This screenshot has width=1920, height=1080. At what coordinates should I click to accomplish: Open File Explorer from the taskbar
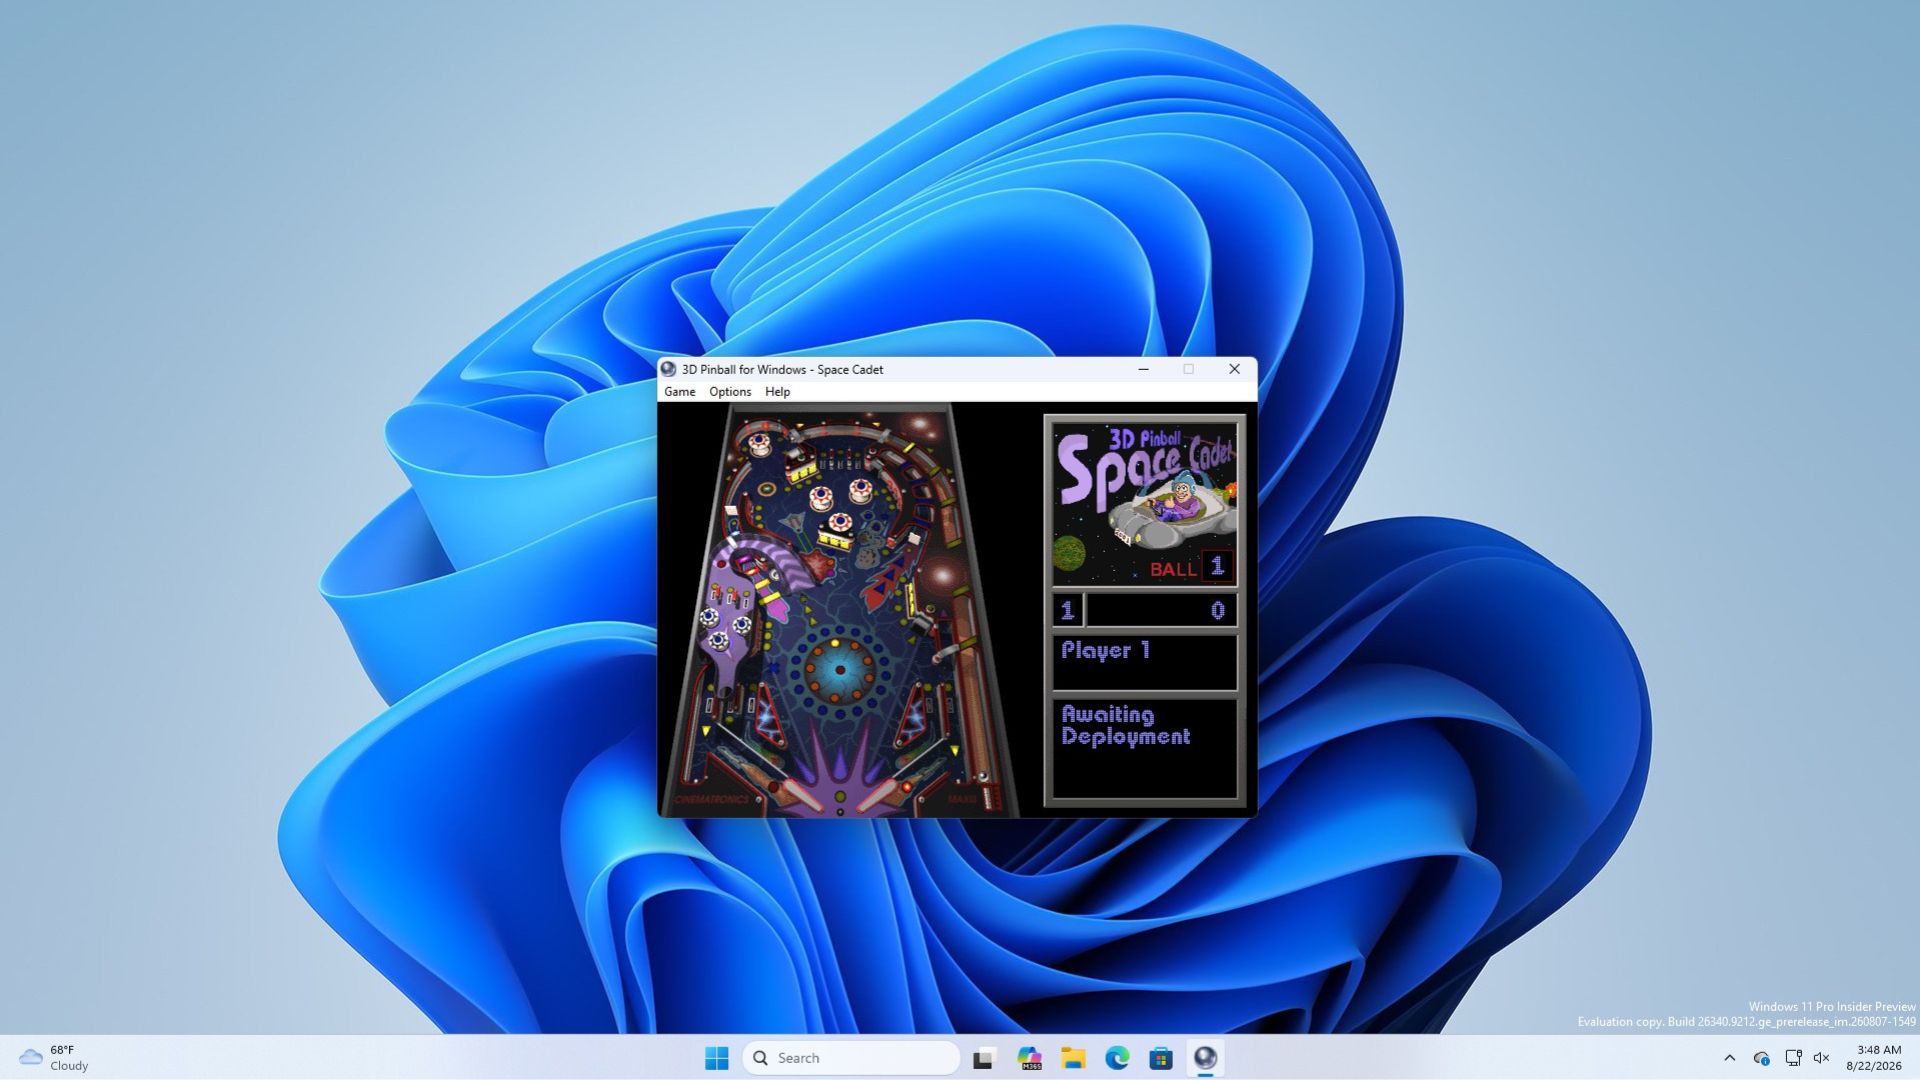click(1073, 1058)
